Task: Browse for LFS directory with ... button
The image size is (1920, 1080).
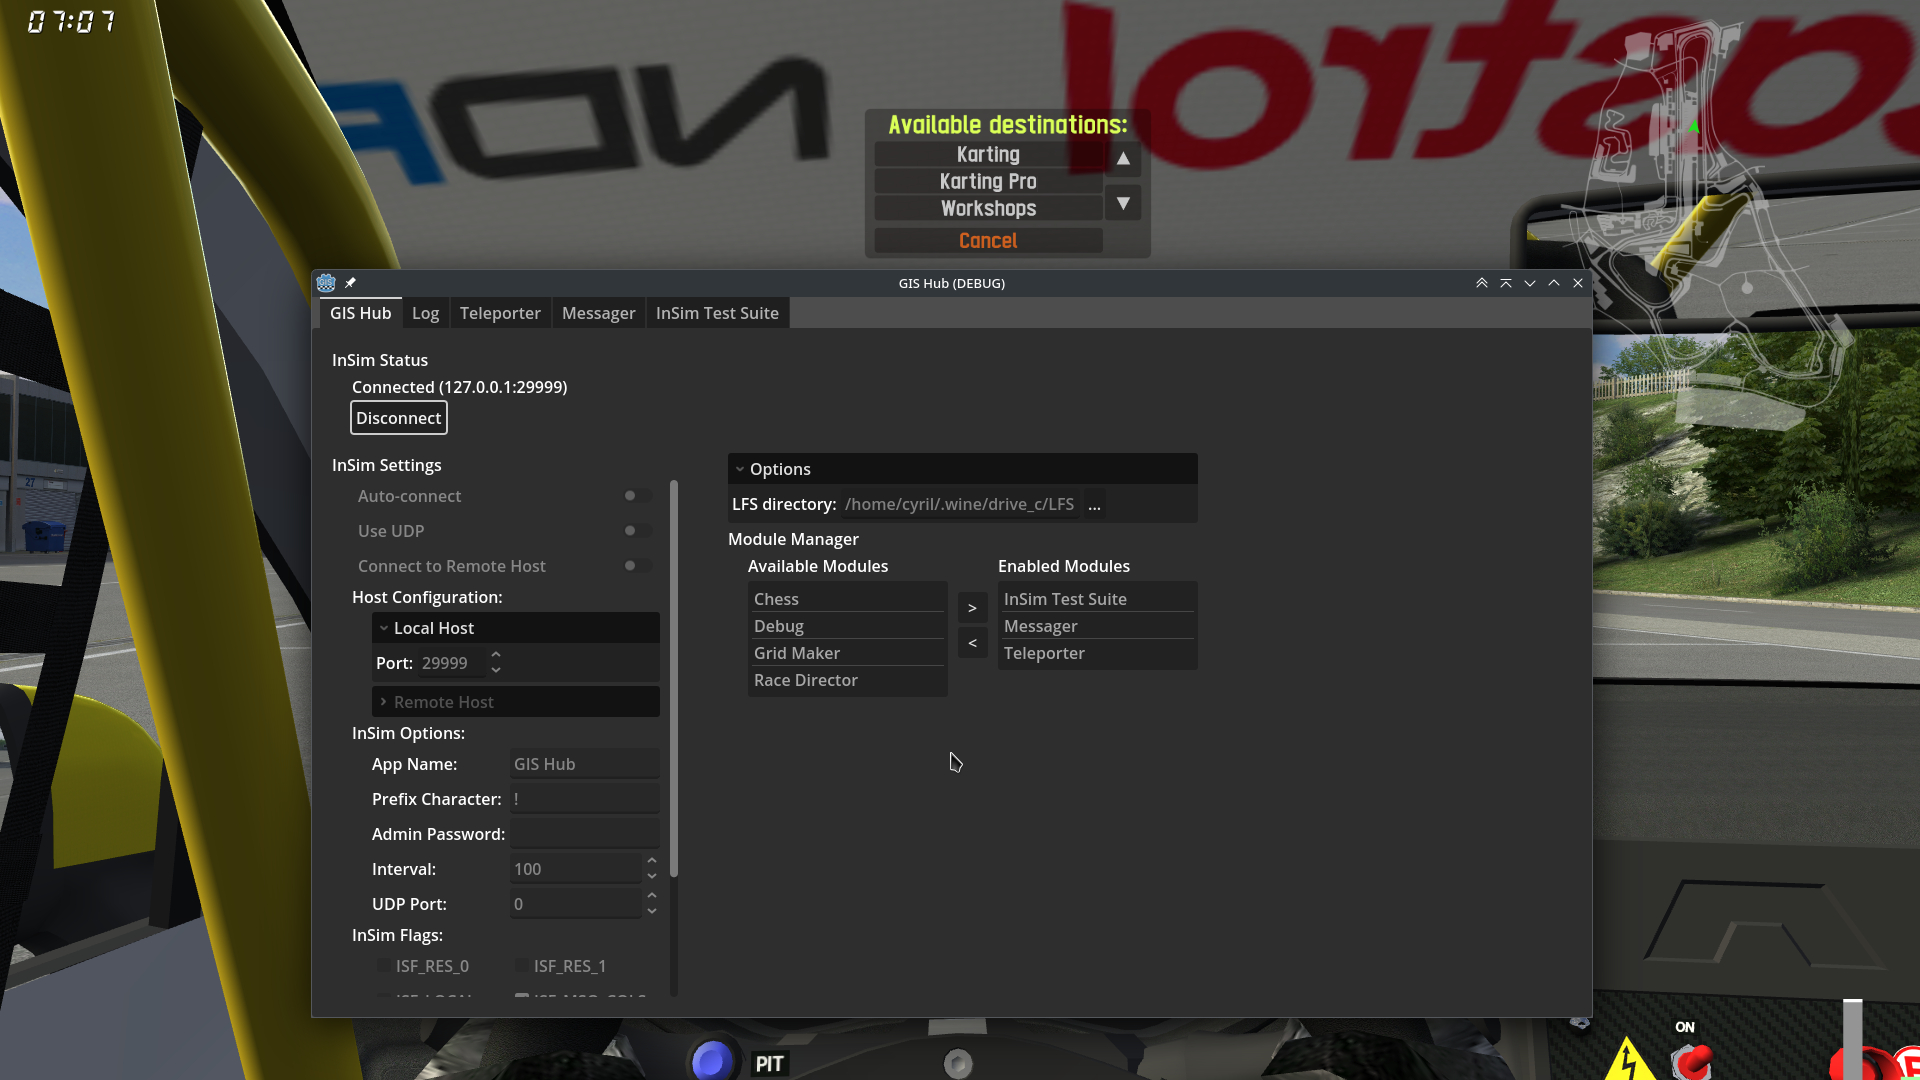Action: pos(1094,505)
